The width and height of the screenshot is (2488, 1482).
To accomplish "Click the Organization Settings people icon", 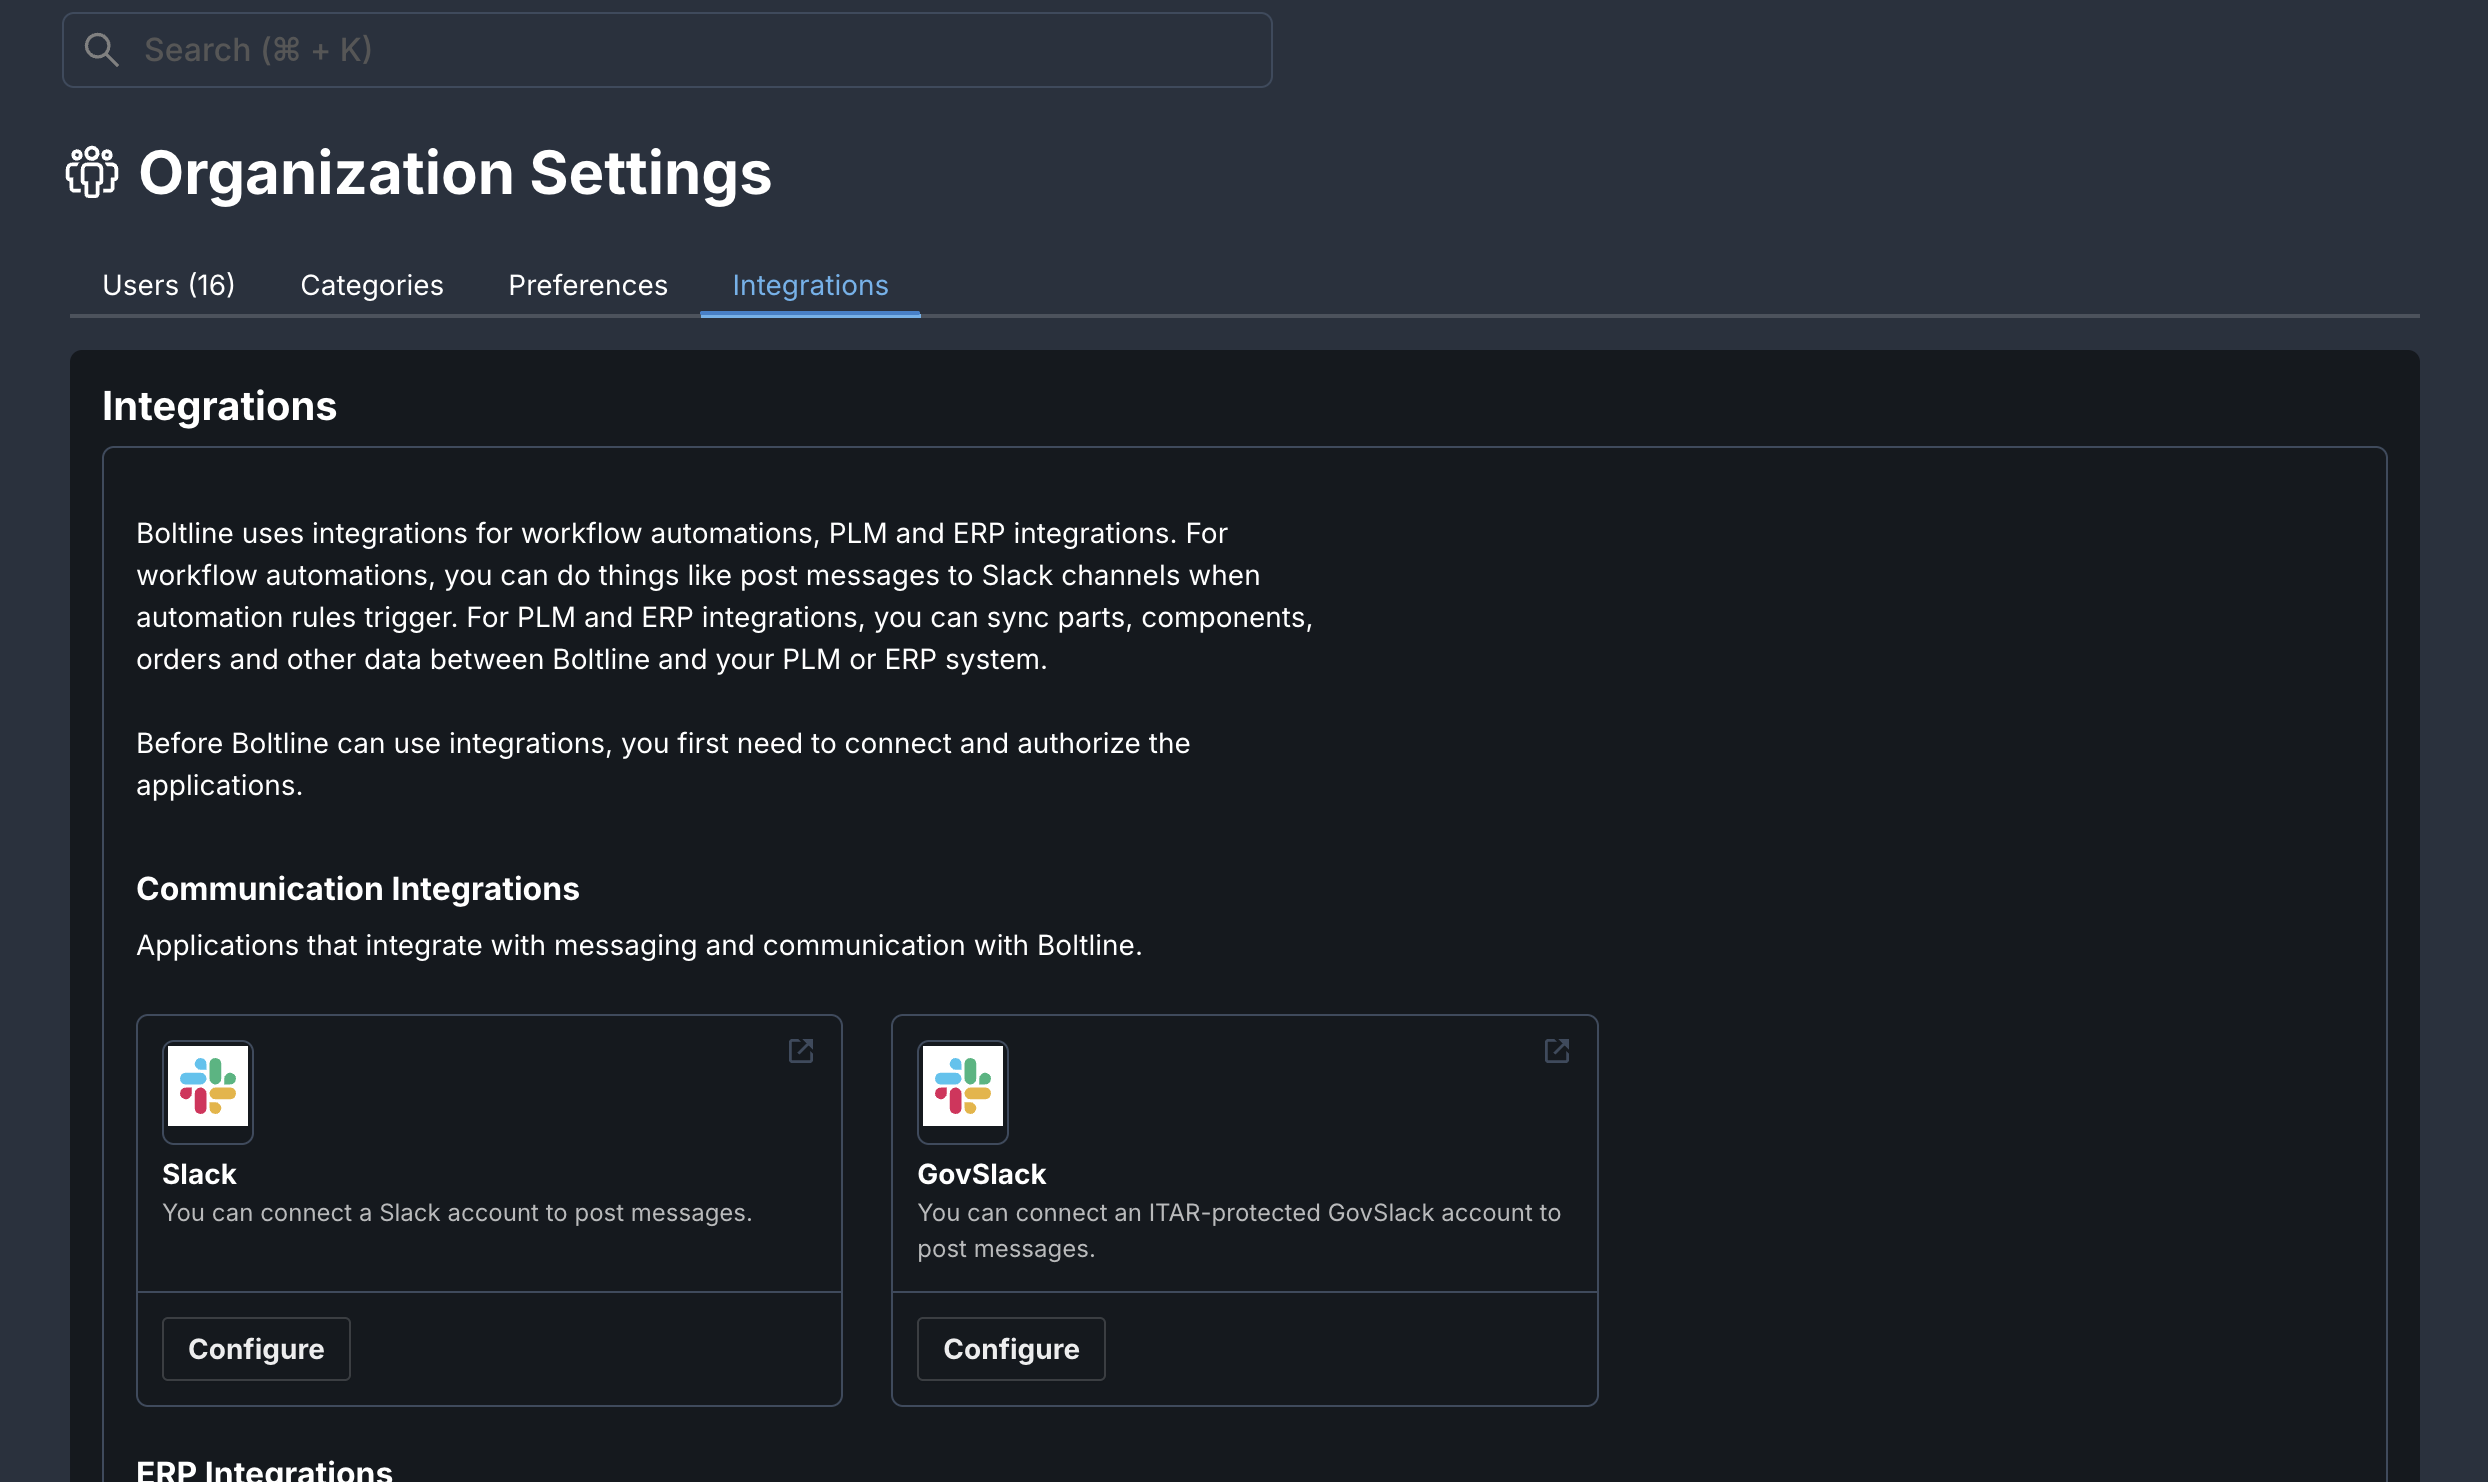I will (x=91, y=173).
